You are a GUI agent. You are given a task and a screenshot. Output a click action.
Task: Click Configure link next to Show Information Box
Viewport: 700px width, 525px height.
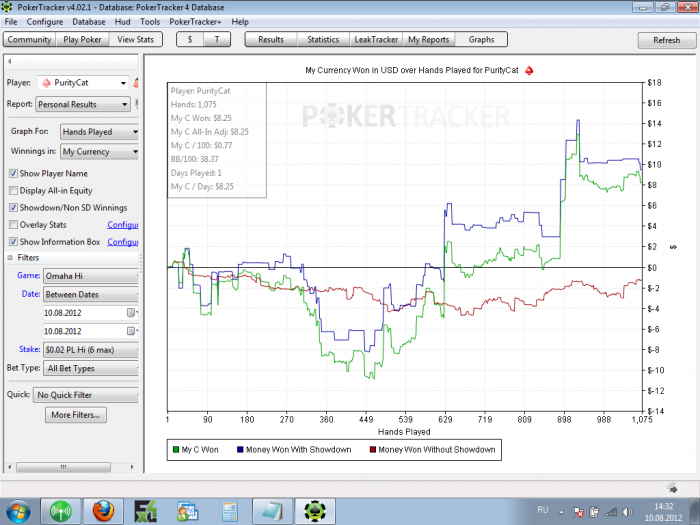(x=123, y=242)
